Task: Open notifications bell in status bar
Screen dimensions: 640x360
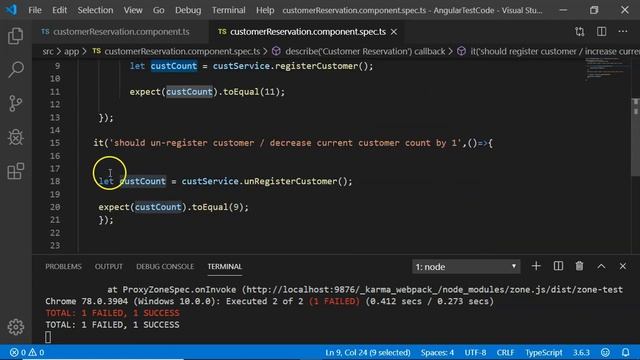Action: click(x=625, y=352)
